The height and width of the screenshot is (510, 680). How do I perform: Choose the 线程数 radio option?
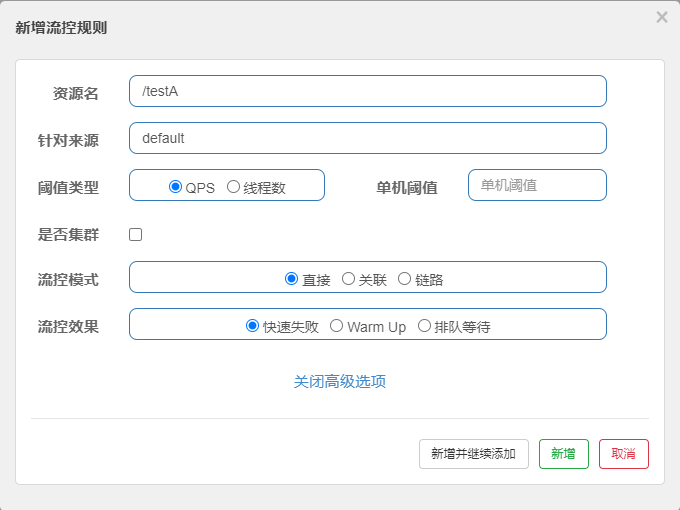(233, 186)
